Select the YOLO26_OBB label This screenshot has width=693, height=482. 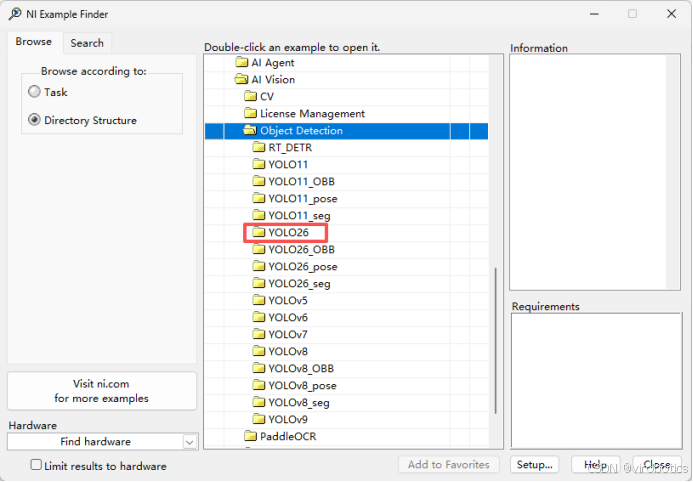tap(301, 250)
